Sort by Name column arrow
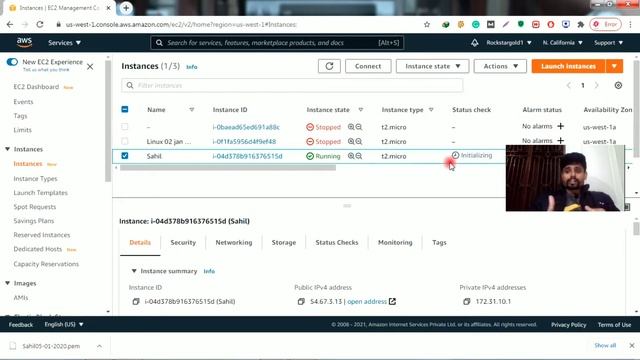The height and width of the screenshot is (360, 640). (x=191, y=110)
